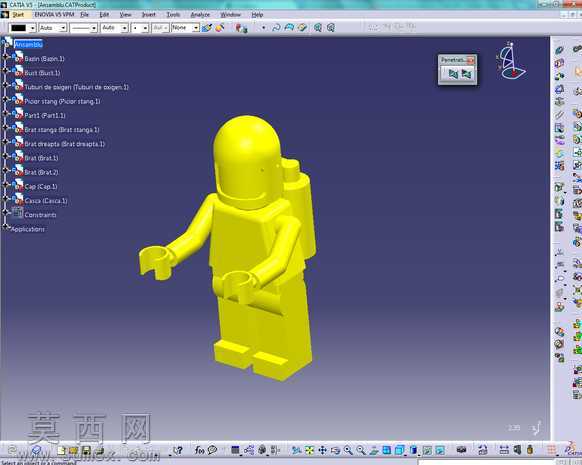This screenshot has height=465, width=582.
Task: Expand the Bust (Bust.1) tree node
Action: pyautogui.click(x=5, y=71)
